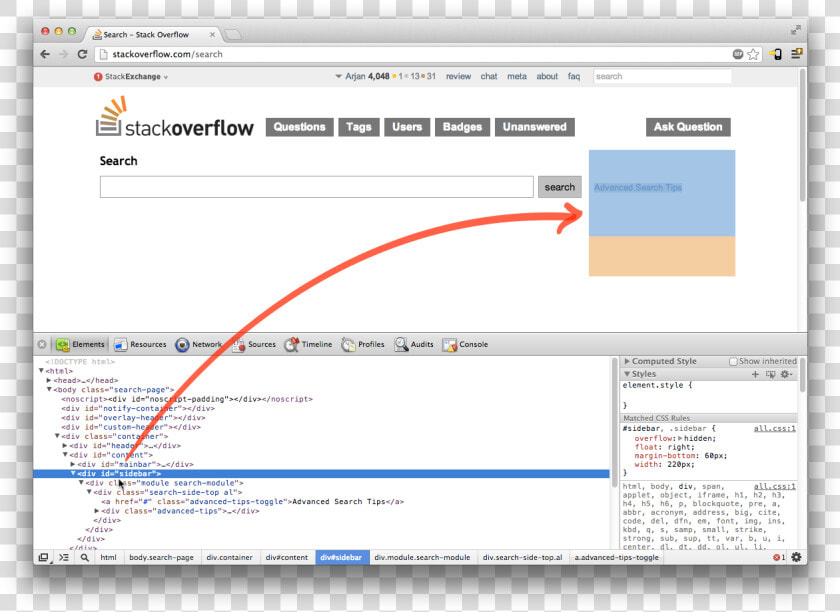Collapse the body search-page node
Image resolution: width=840 pixels, height=612 pixels.
point(49,390)
